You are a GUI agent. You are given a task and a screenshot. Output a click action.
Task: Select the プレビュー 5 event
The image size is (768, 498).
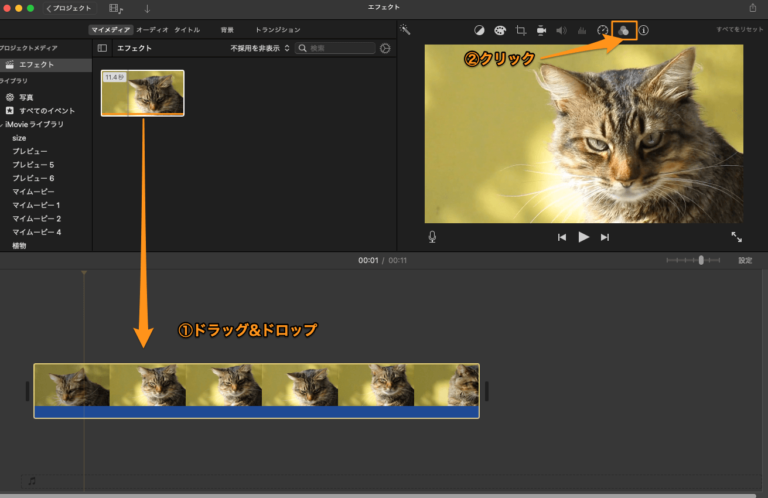coord(33,165)
